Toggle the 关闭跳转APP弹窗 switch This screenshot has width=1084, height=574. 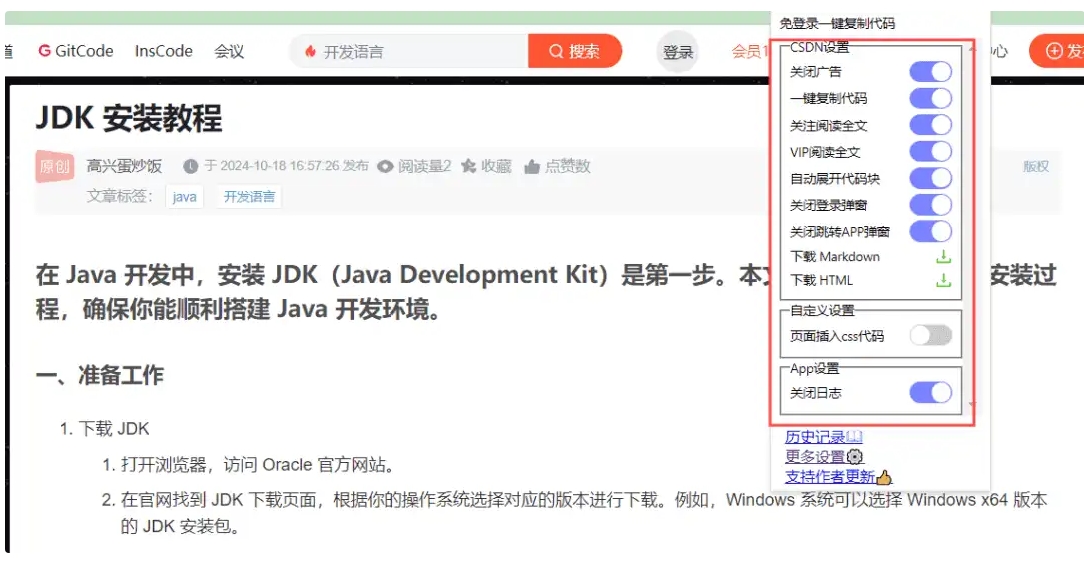(931, 231)
